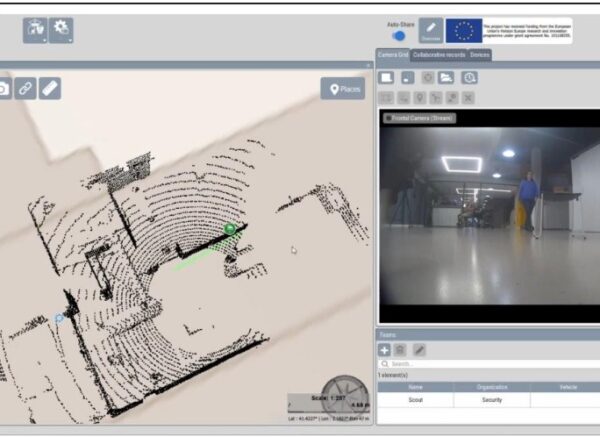Sort teams by Organization column header

coord(491,386)
